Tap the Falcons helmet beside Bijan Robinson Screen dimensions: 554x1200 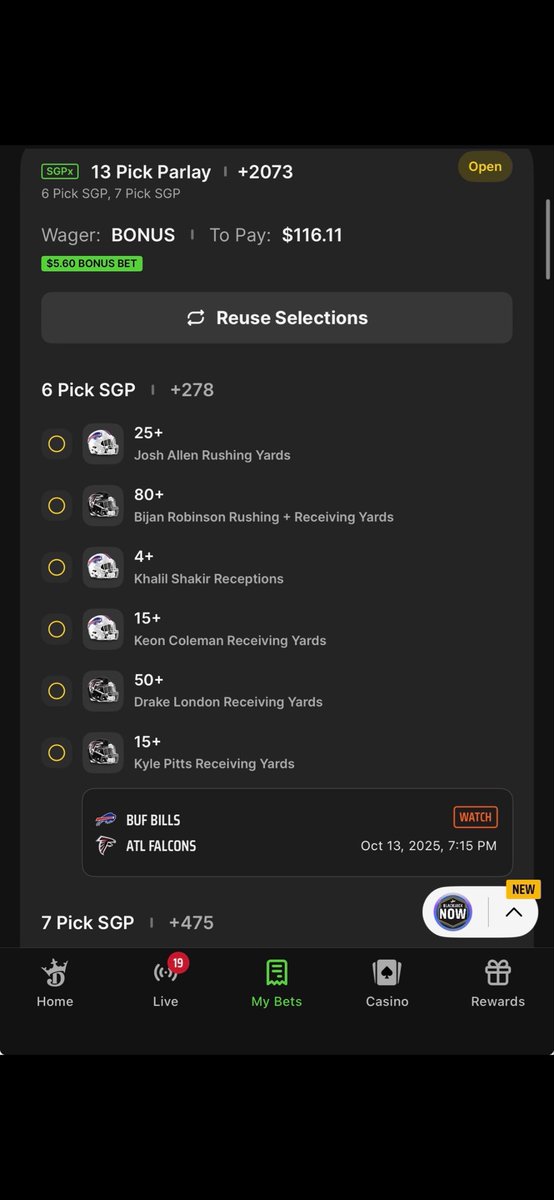click(x=103, y=506)
